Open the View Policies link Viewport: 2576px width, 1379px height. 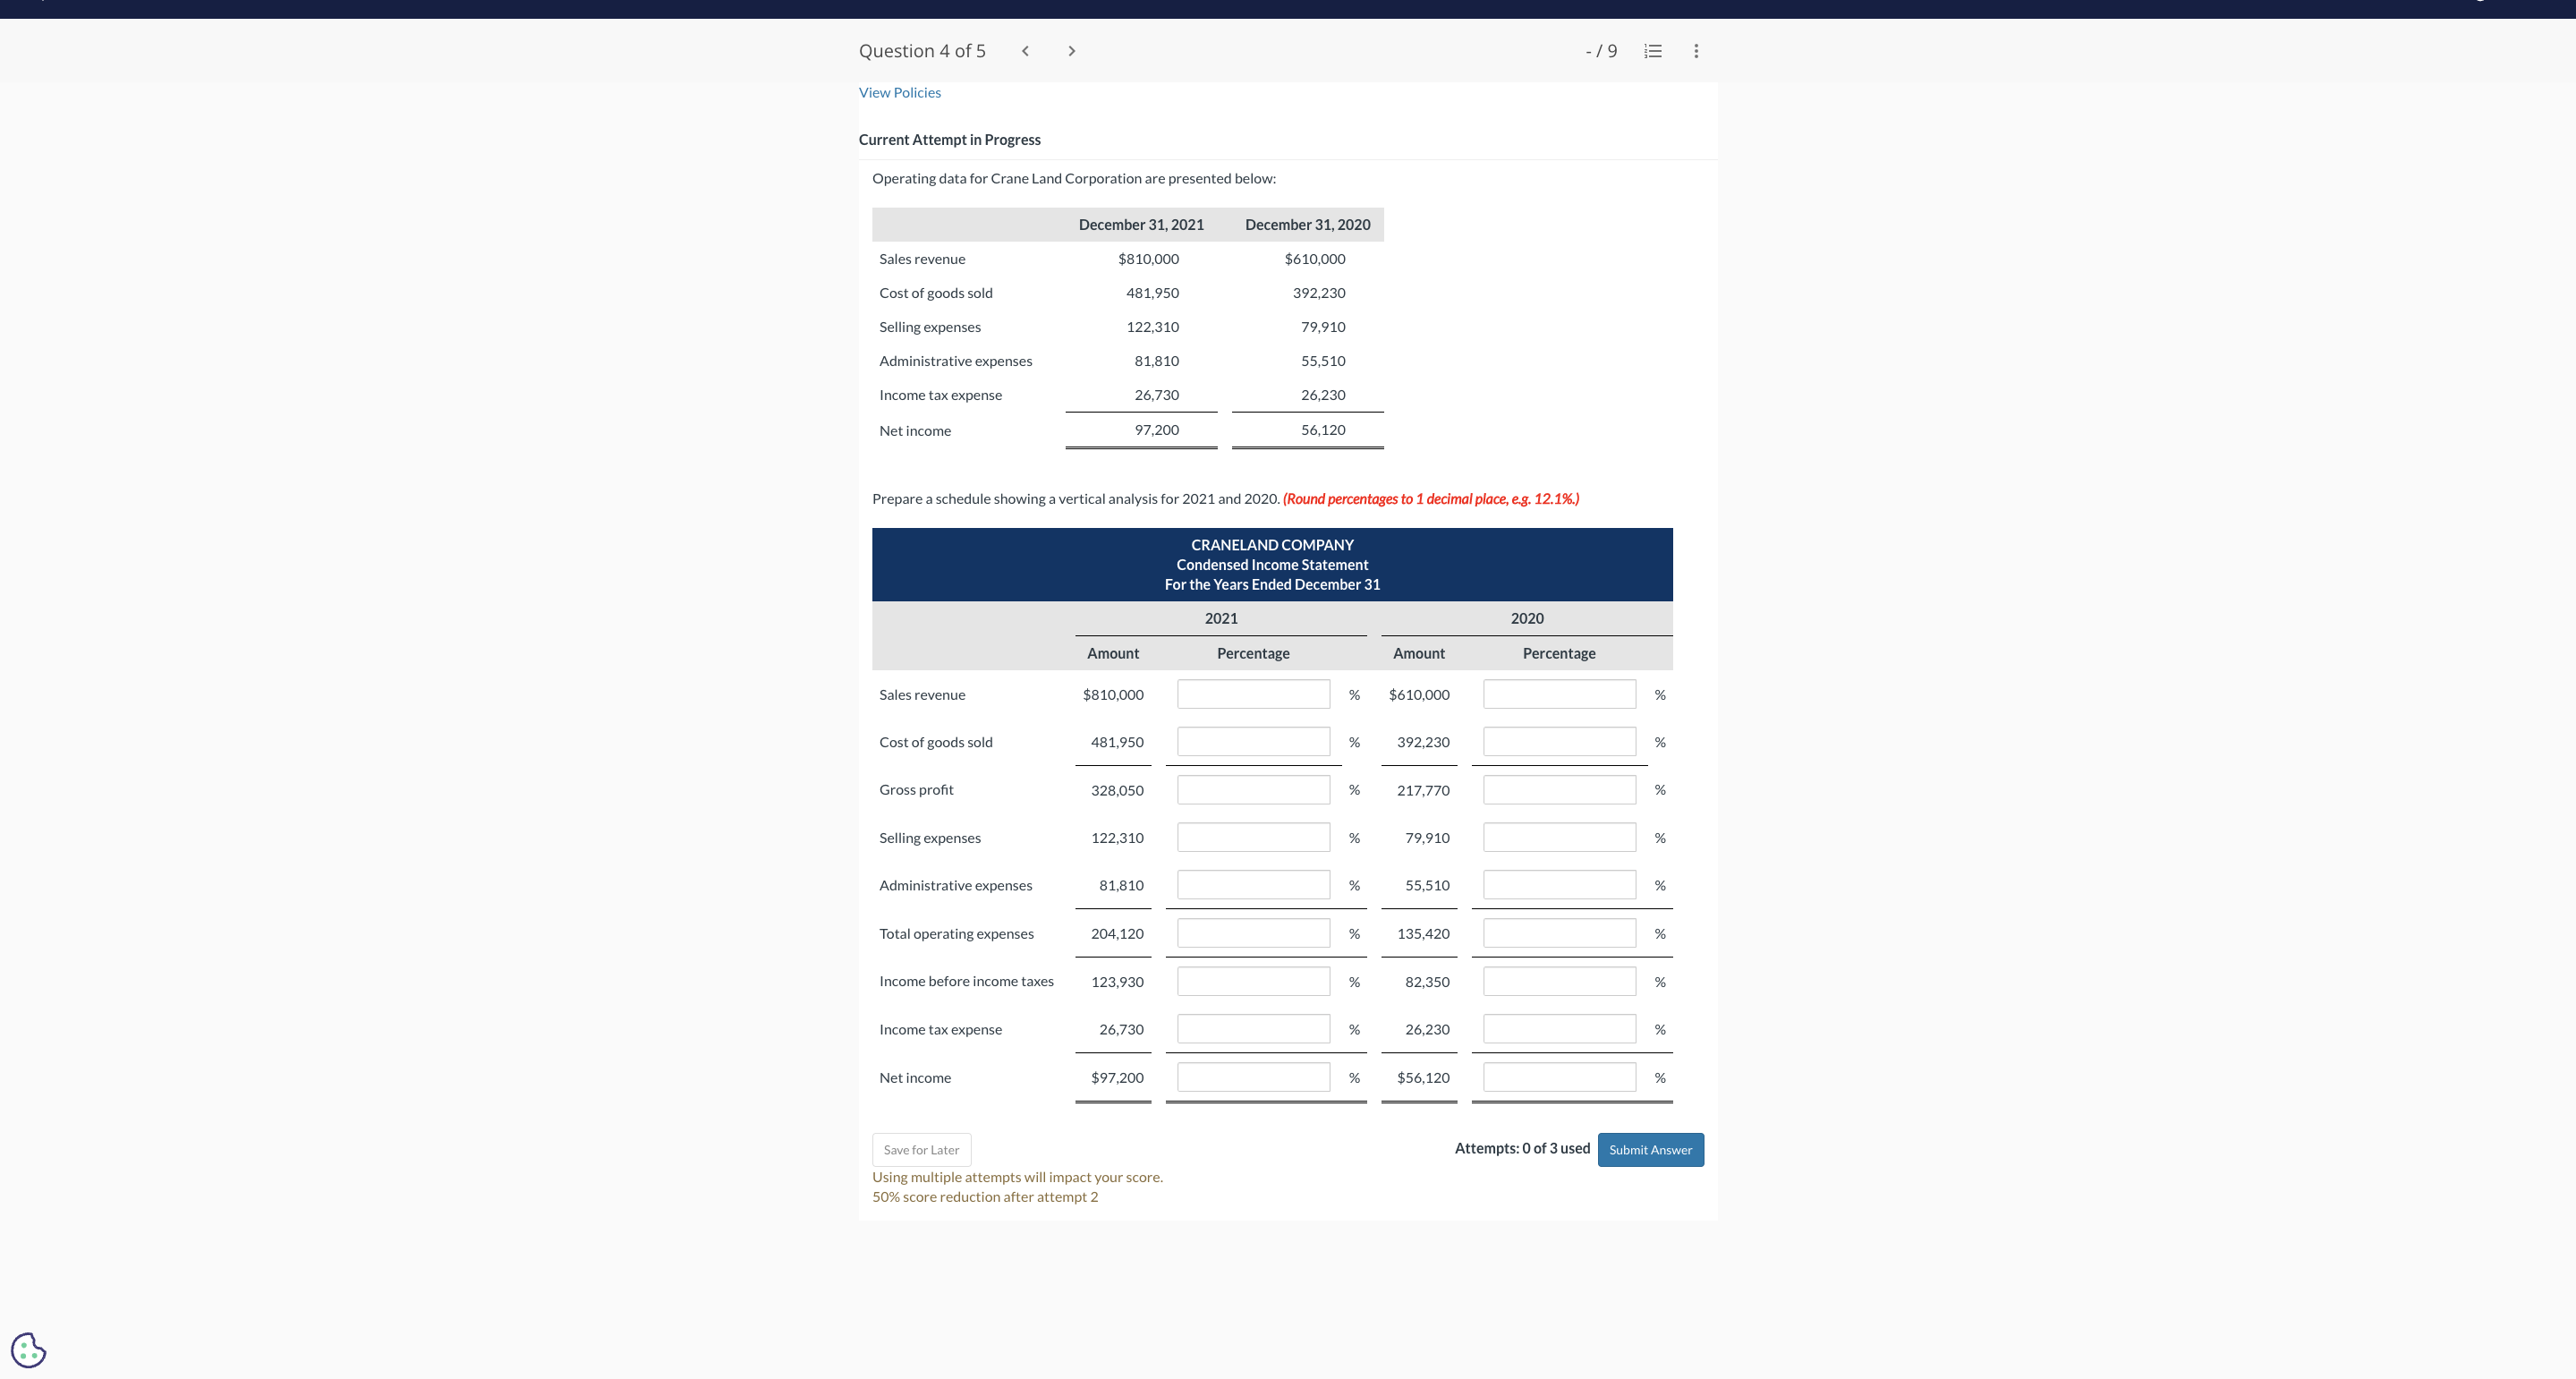point(899,92)
